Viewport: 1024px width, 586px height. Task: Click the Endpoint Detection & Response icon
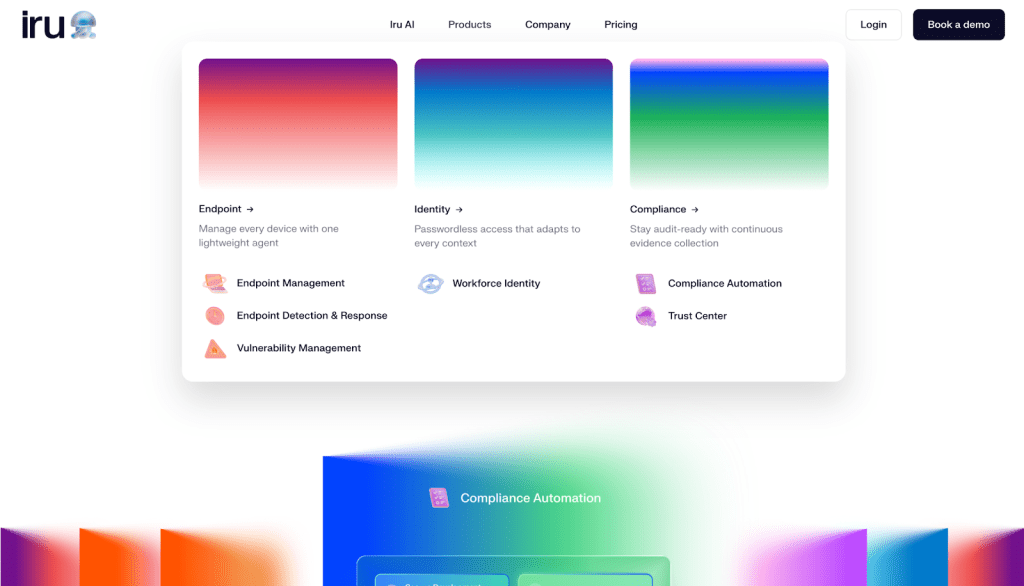(x=215, y=316)
